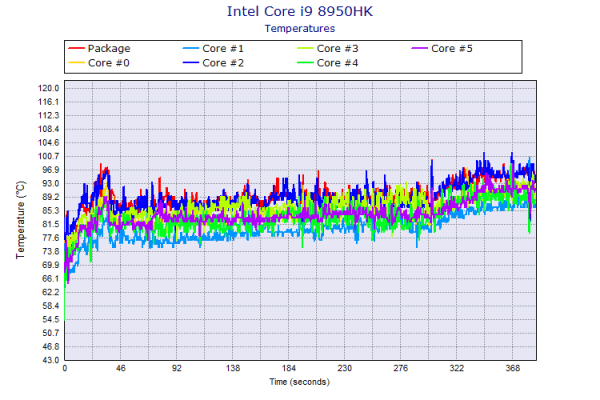Click the 112.3 y-axis value
Screen dimensions: 600x400
49,116
